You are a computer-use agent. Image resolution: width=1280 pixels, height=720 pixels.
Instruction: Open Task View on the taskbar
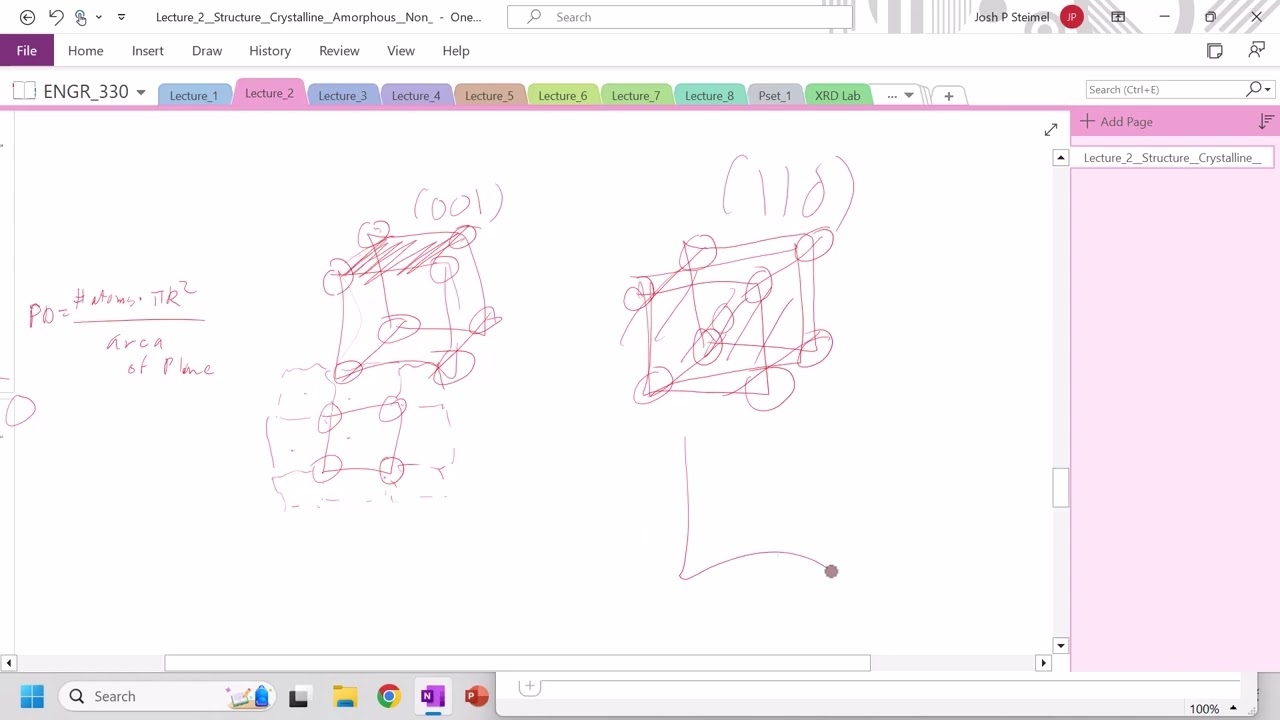click(x=298, y=697)
